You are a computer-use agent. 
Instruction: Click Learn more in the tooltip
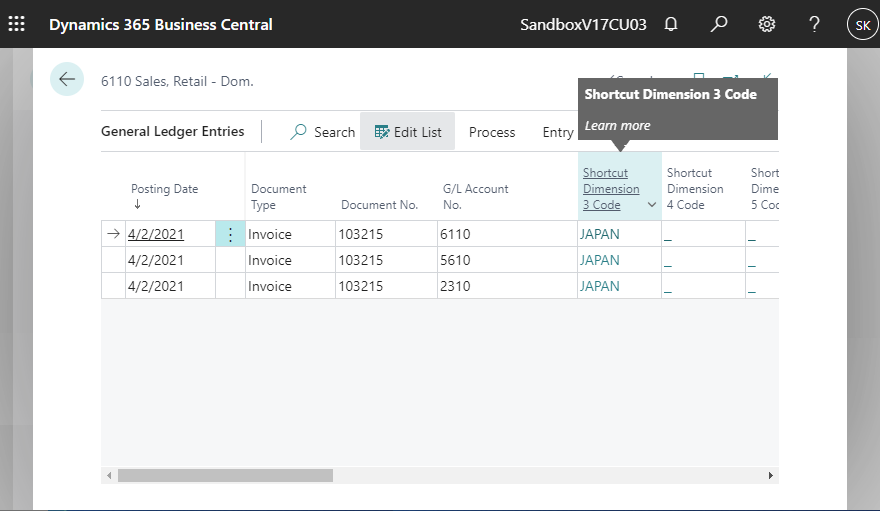click(x=617, y=126)
